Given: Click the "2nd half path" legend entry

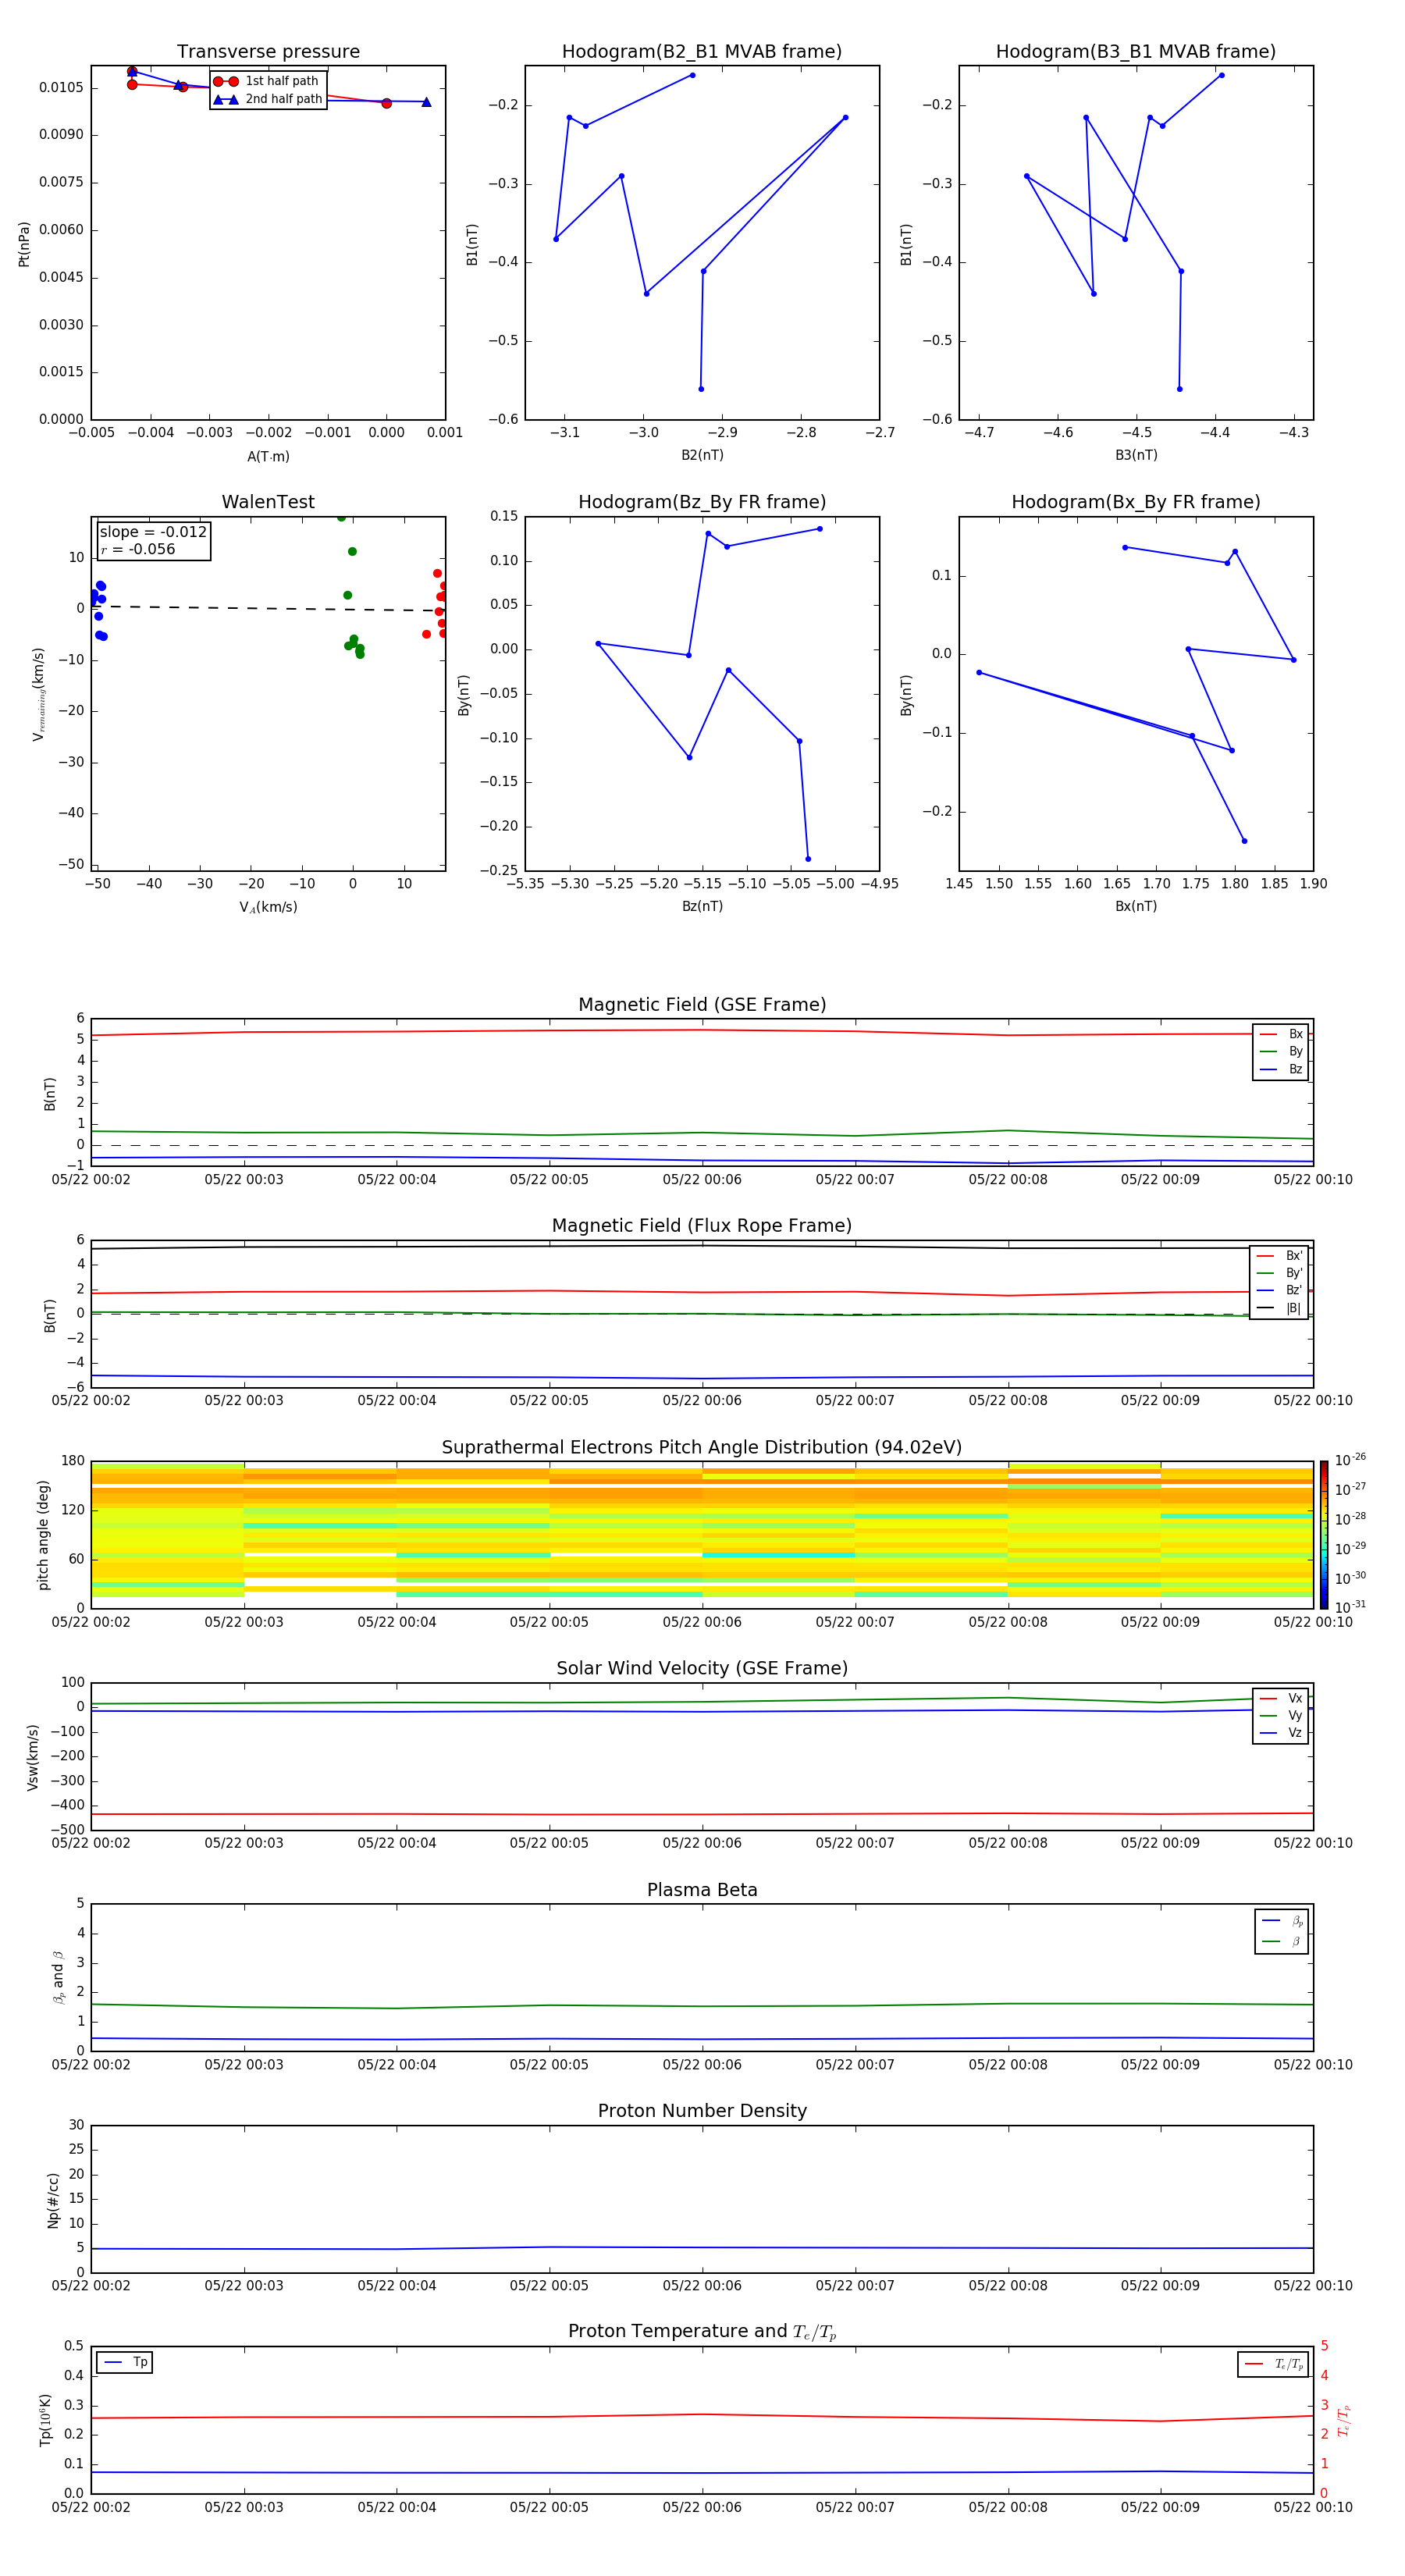Looking at the screenshot, I should point(267,99).
